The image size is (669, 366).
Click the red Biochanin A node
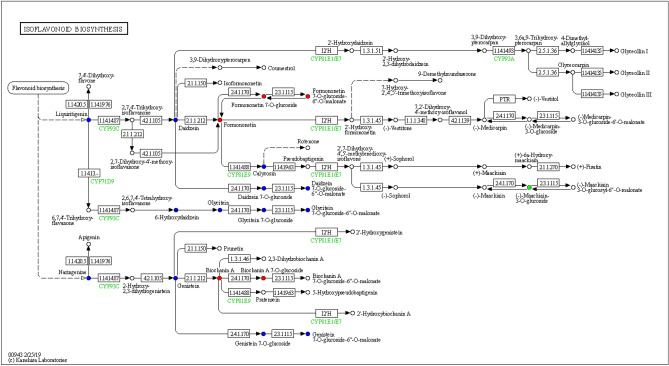pyautogui.click(x=219, y=278)
